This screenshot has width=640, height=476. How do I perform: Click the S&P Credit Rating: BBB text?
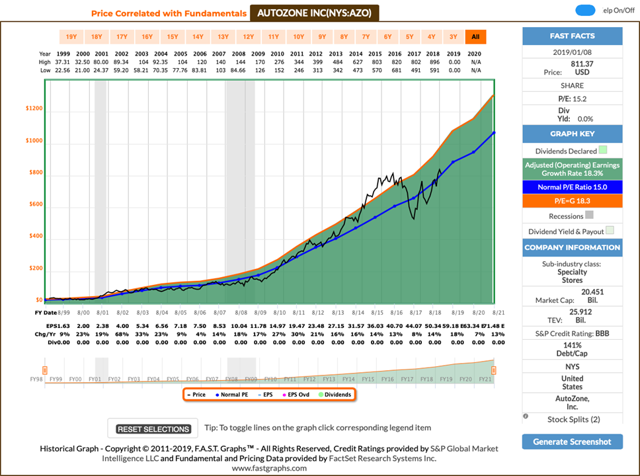(572, 334)
